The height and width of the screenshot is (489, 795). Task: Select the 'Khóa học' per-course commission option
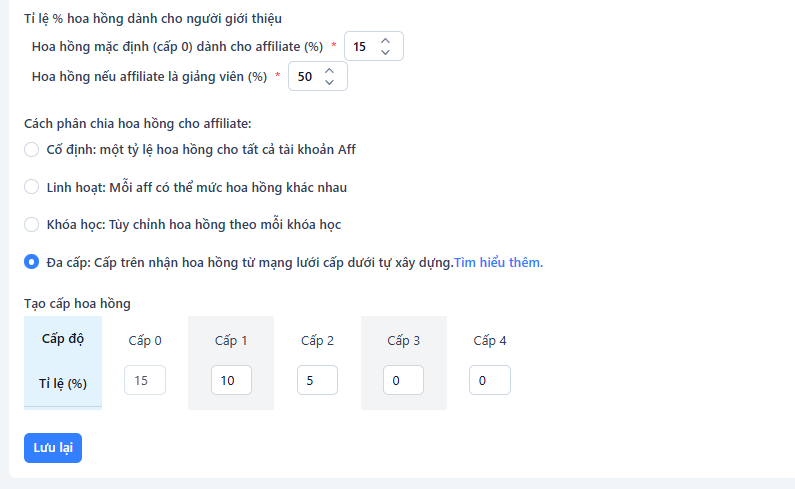click(32, 224)
